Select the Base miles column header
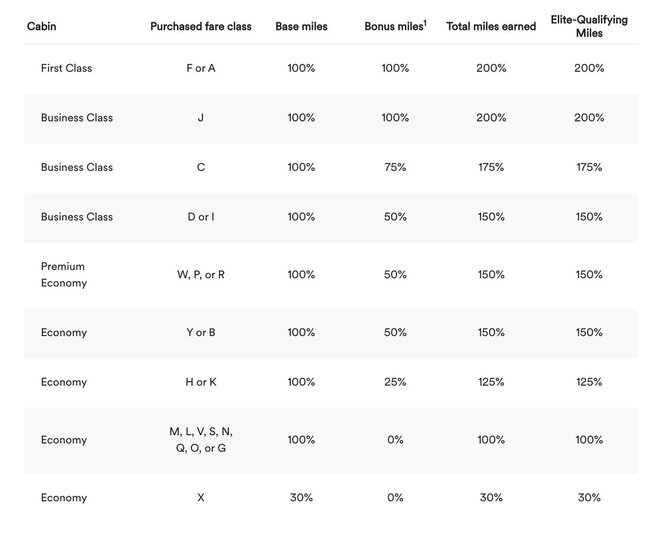The width and height of the screenshot is (663, 540). click(x=301, y=26)
